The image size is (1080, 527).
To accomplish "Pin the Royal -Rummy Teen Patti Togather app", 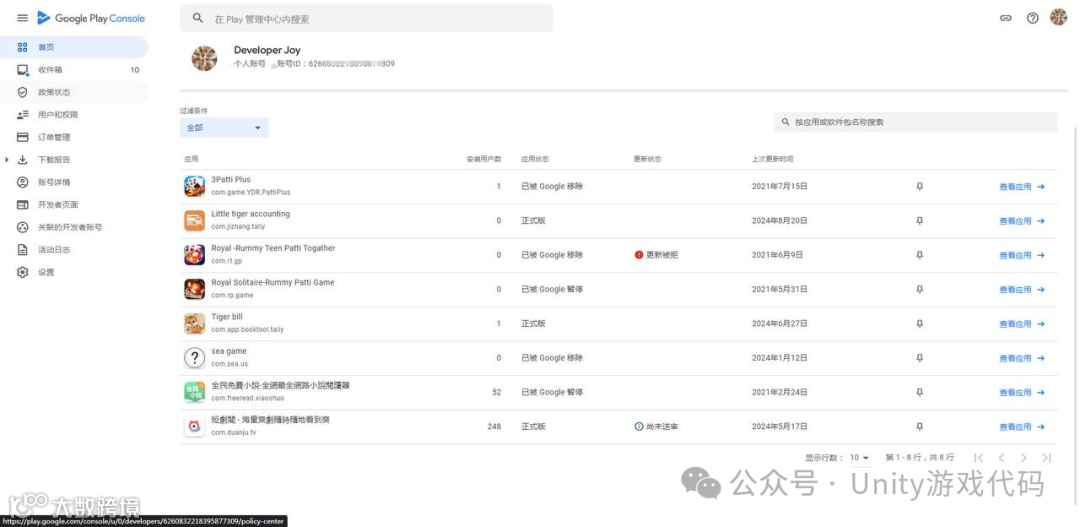I will [920, 255].
